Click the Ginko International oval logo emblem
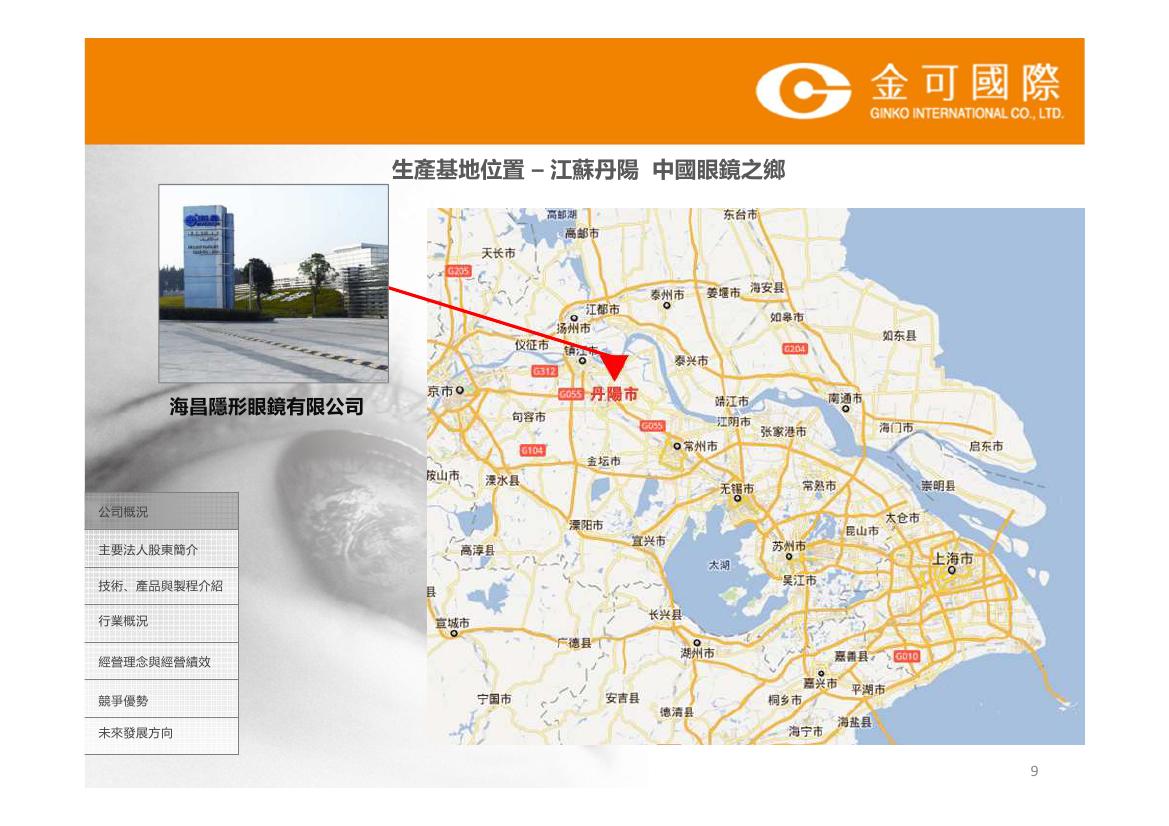1169x826 pixels. tap(803, 91)
